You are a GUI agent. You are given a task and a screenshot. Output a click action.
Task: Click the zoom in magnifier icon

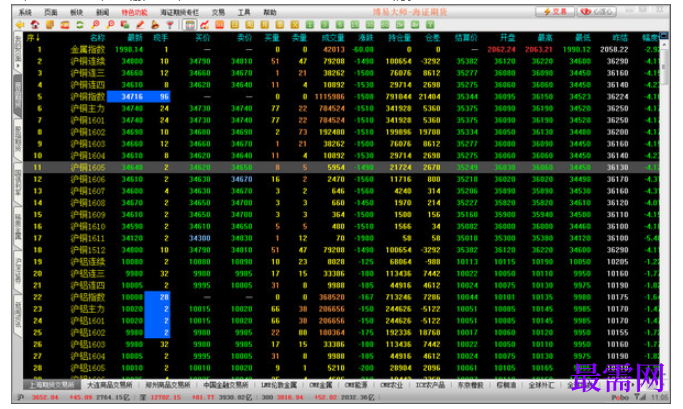pyautogui.click(x=95, y=25)
